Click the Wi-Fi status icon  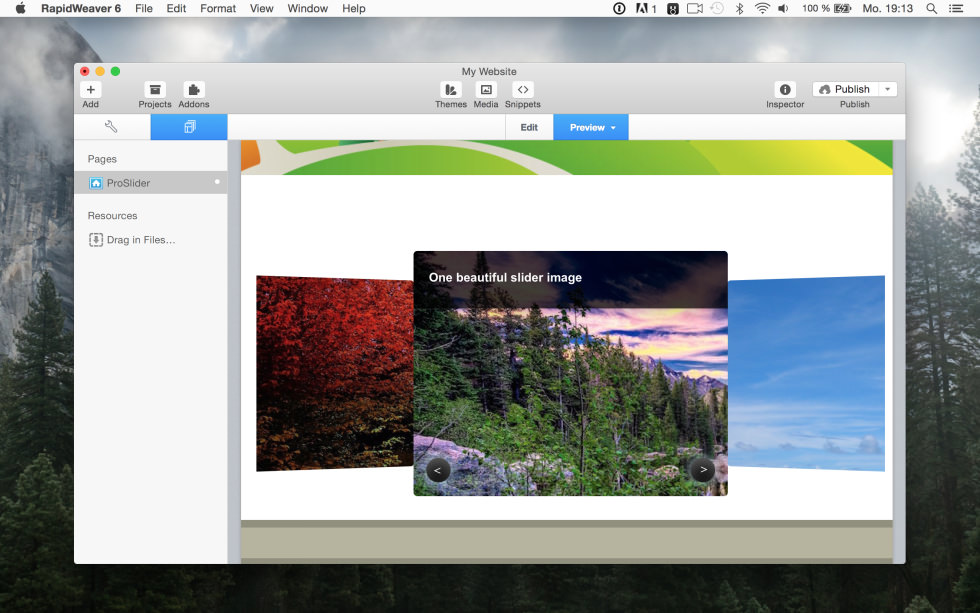[x=762, y=8]
